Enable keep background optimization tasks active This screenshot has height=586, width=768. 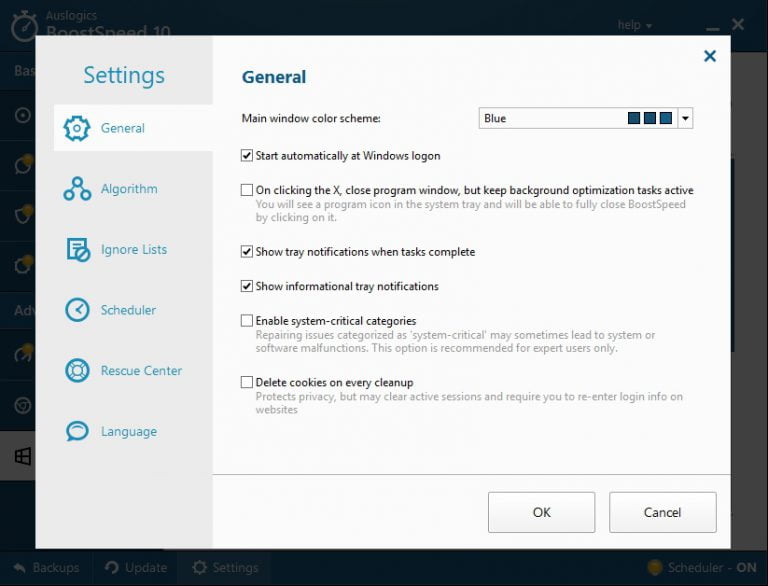(247, 190)
